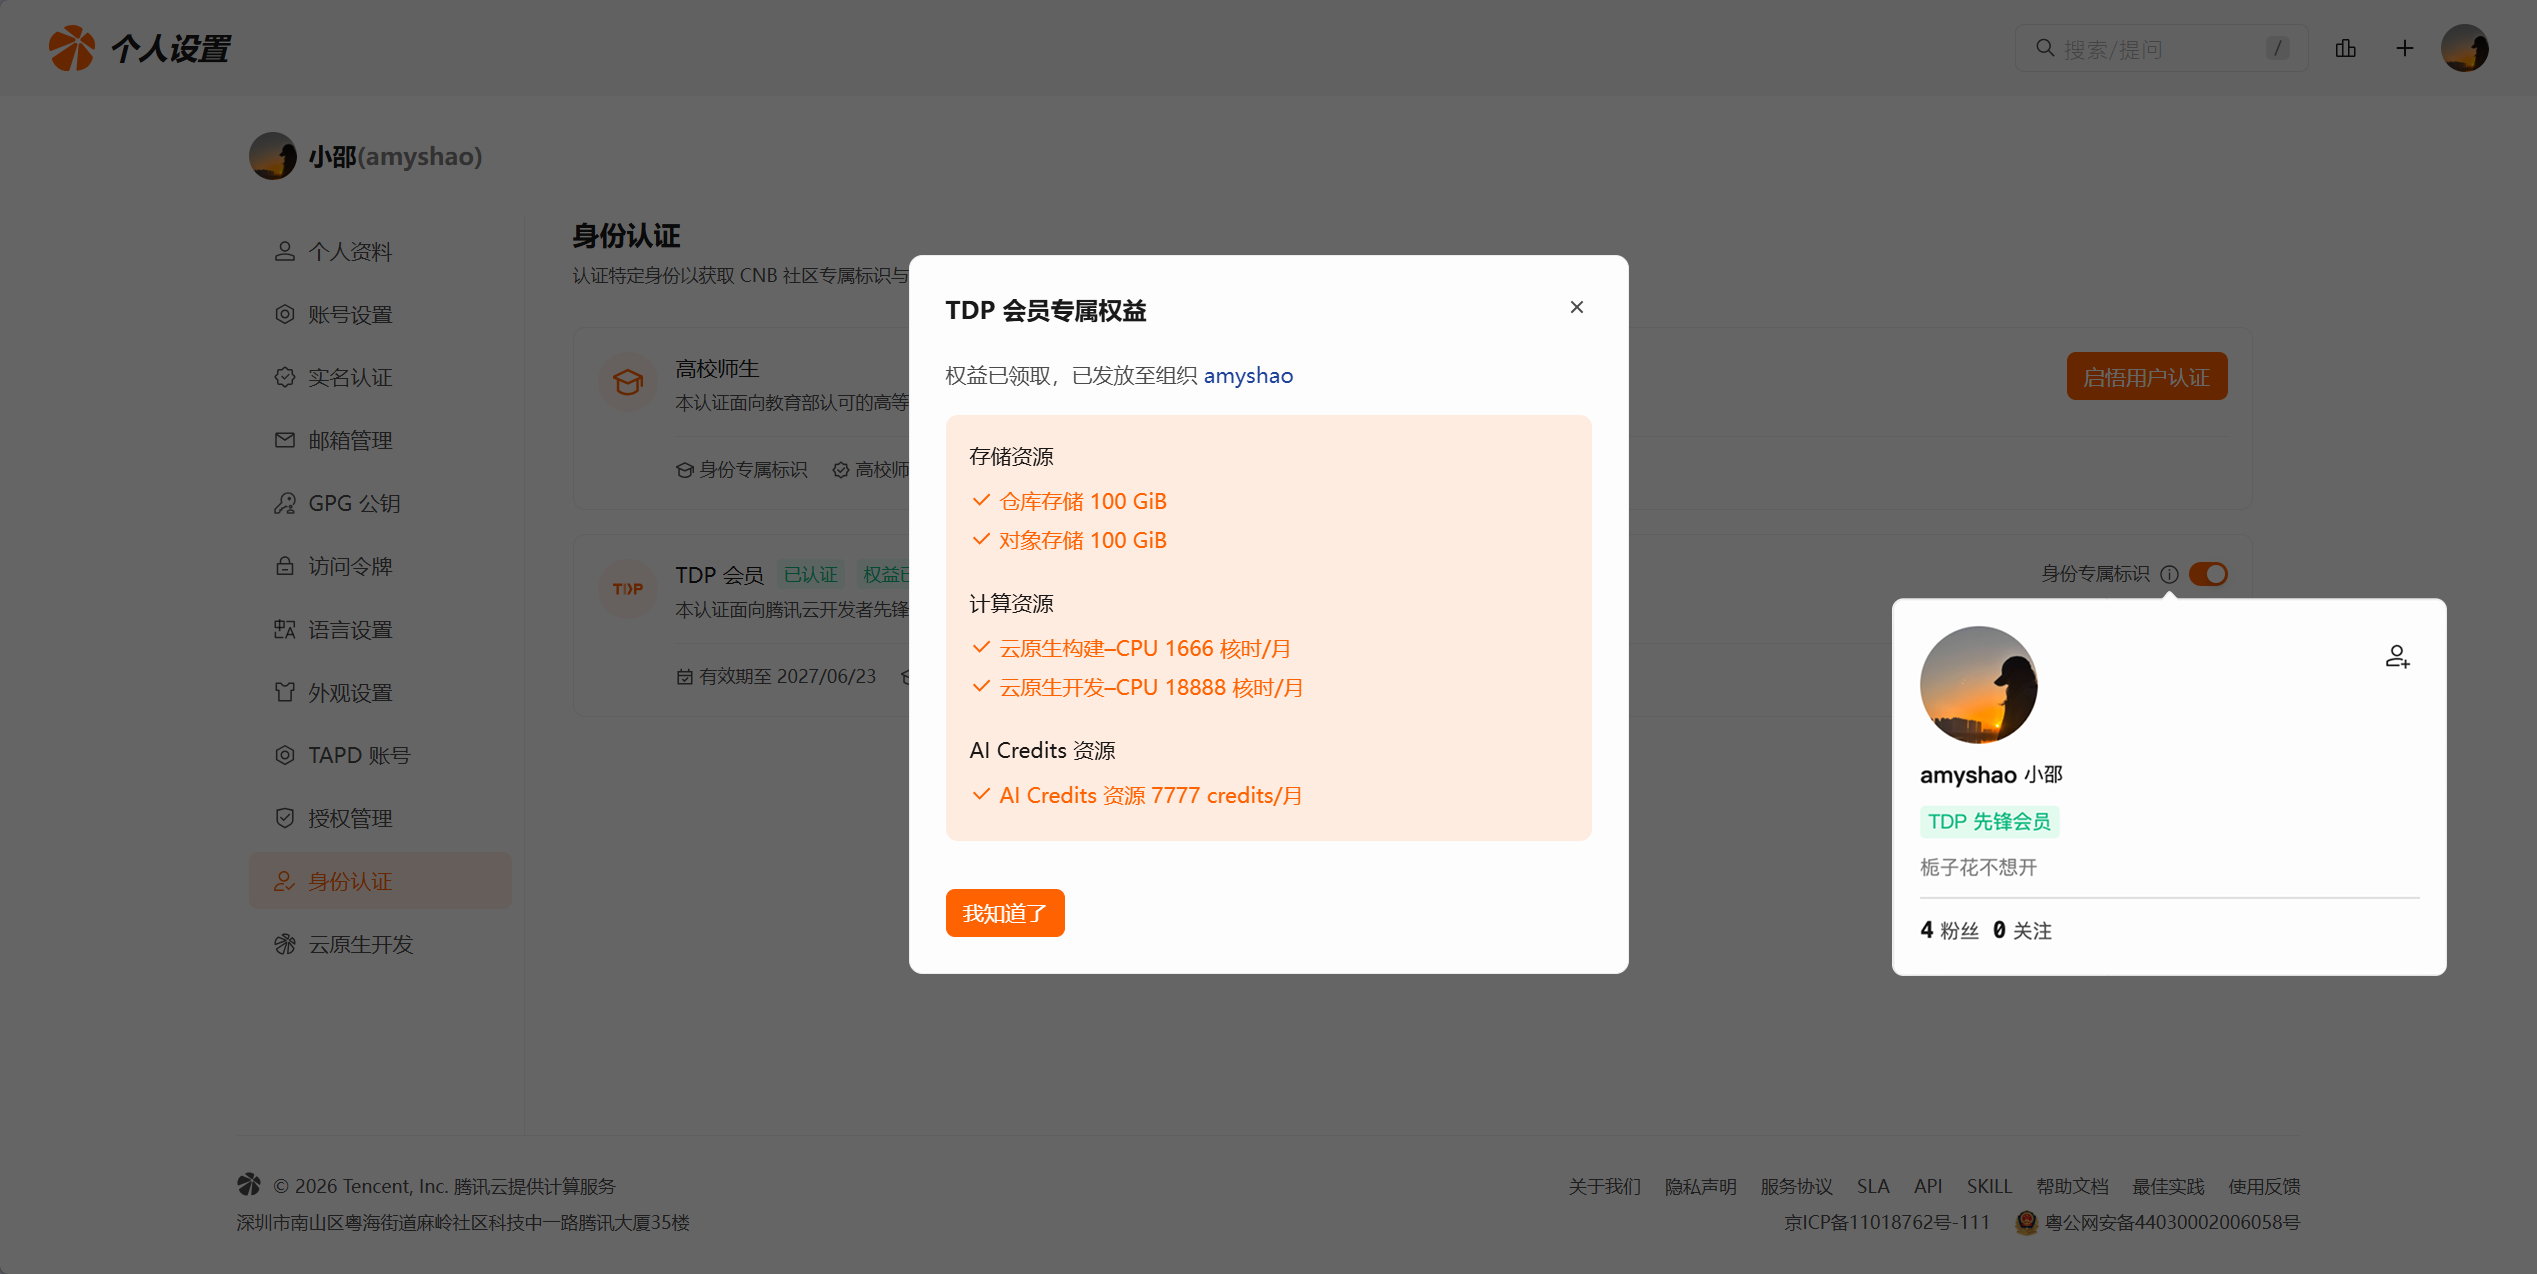Click the CNB logo in the header
The image size is (2537, 1274).
[x=72, y=48]
